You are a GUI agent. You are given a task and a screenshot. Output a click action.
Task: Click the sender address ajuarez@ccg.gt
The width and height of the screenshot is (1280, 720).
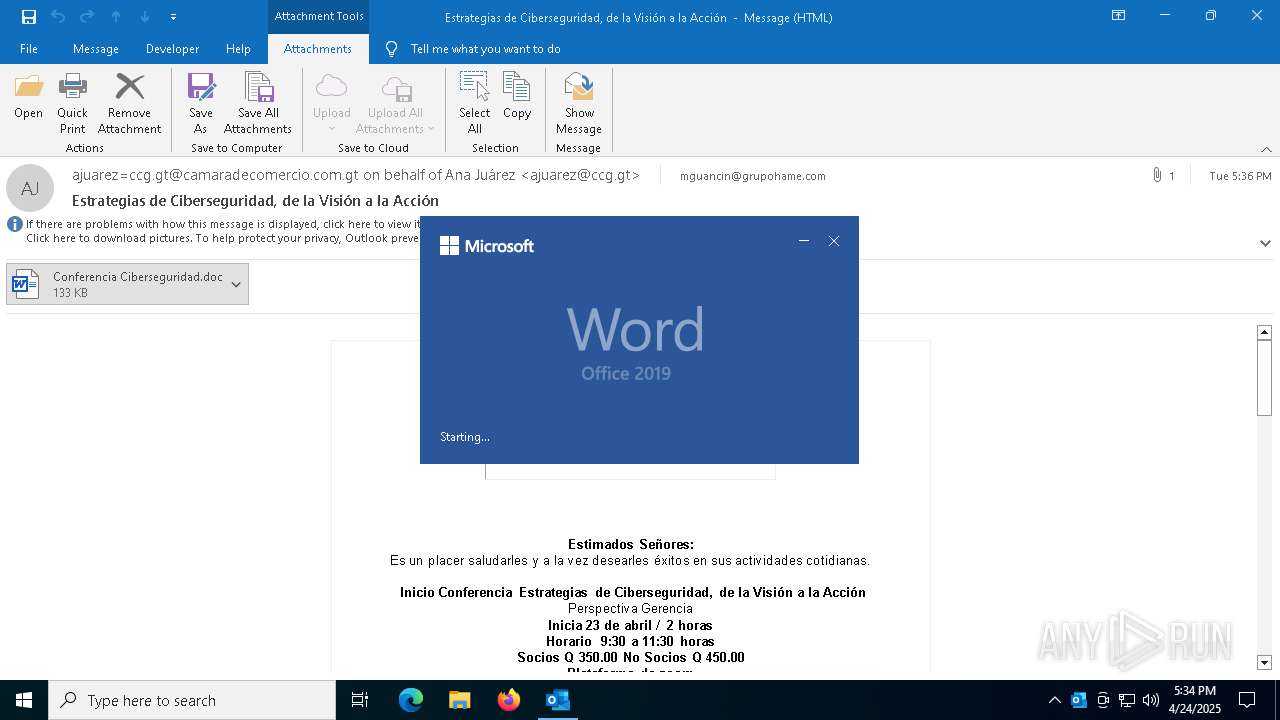point(580,175)
